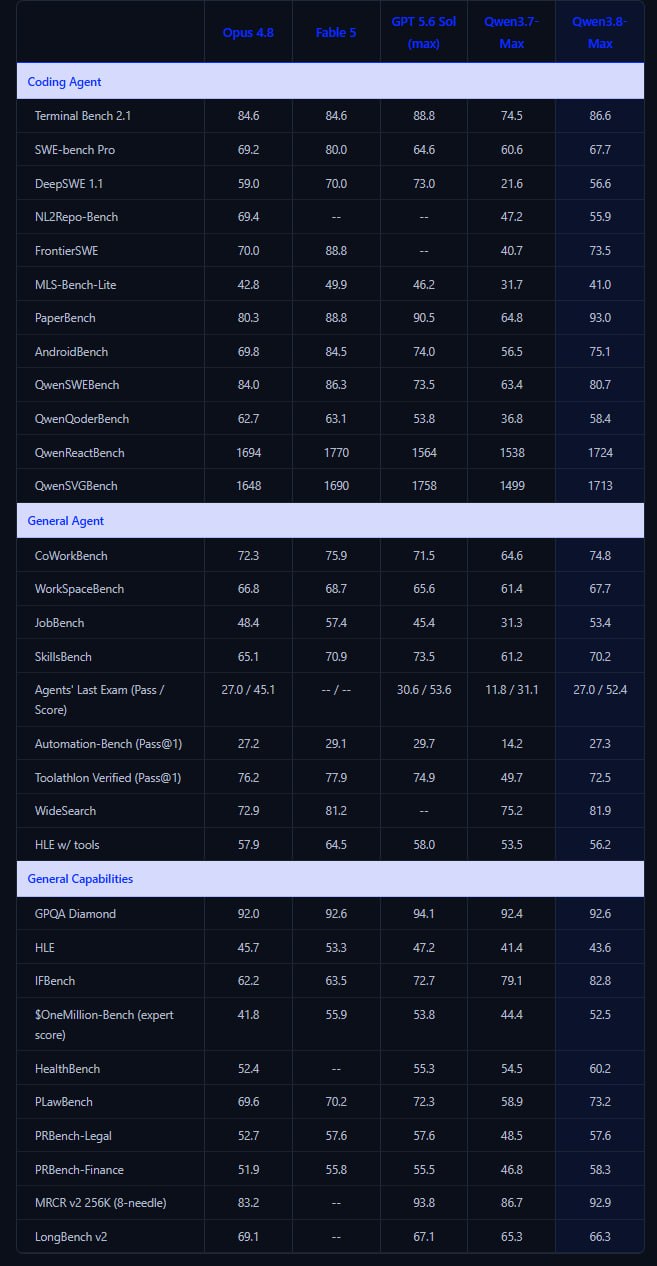Click the Qwen3.8-Max column header
657x1266 pixels.
pos(600,32)
